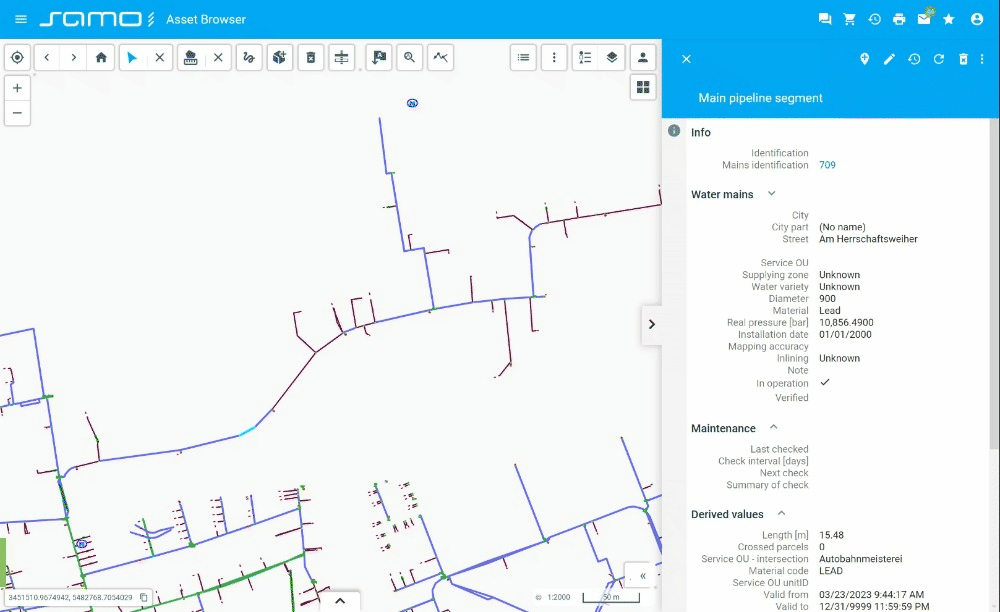The width and height of the screenshot is (1000, 612).
Task: Toggle the Maintenance section chevron
Action: (774, 427)
